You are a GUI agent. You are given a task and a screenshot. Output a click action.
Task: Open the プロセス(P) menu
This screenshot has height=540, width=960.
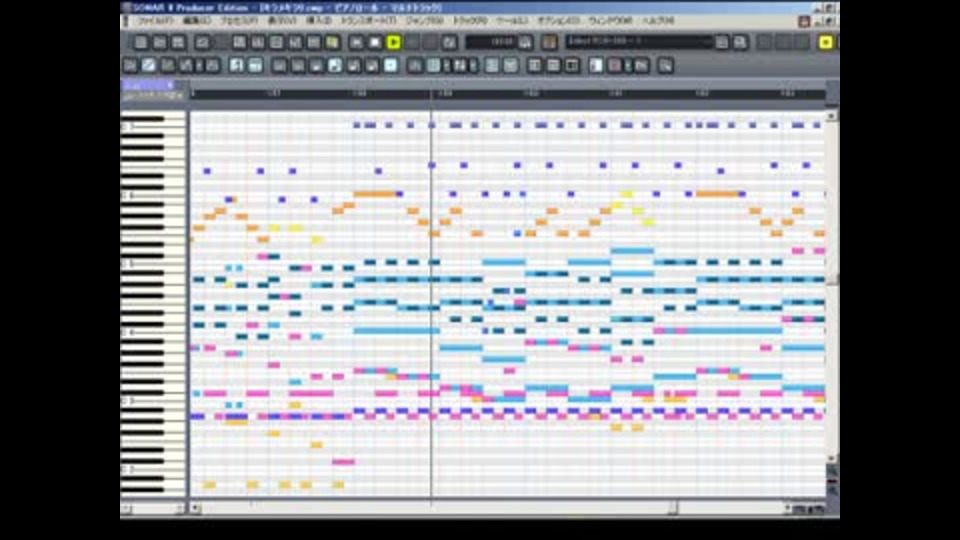point(239,21)
